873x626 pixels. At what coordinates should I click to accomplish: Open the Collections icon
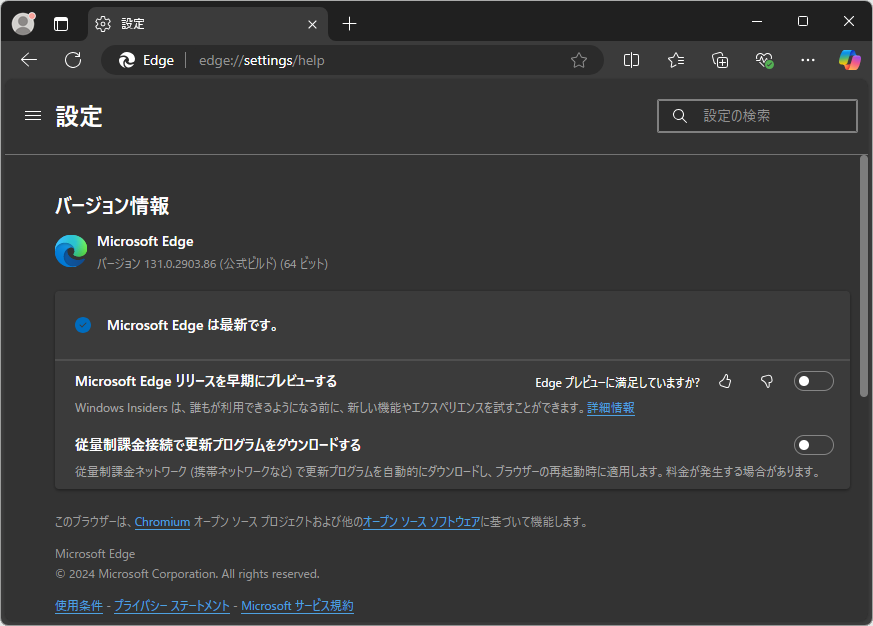719,60
